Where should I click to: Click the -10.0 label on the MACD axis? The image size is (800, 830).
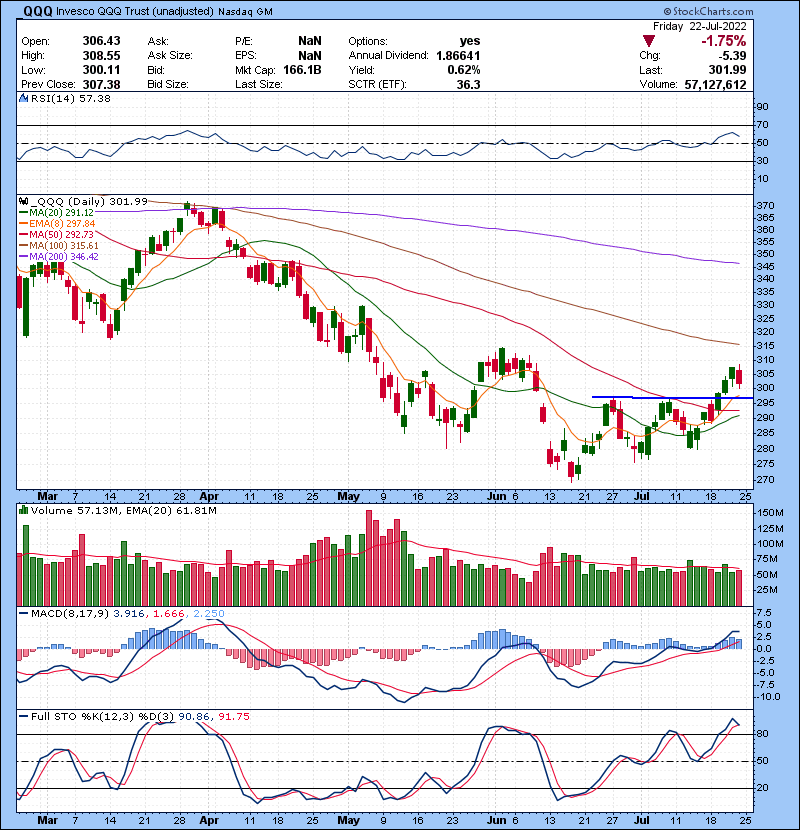point(769,697)
